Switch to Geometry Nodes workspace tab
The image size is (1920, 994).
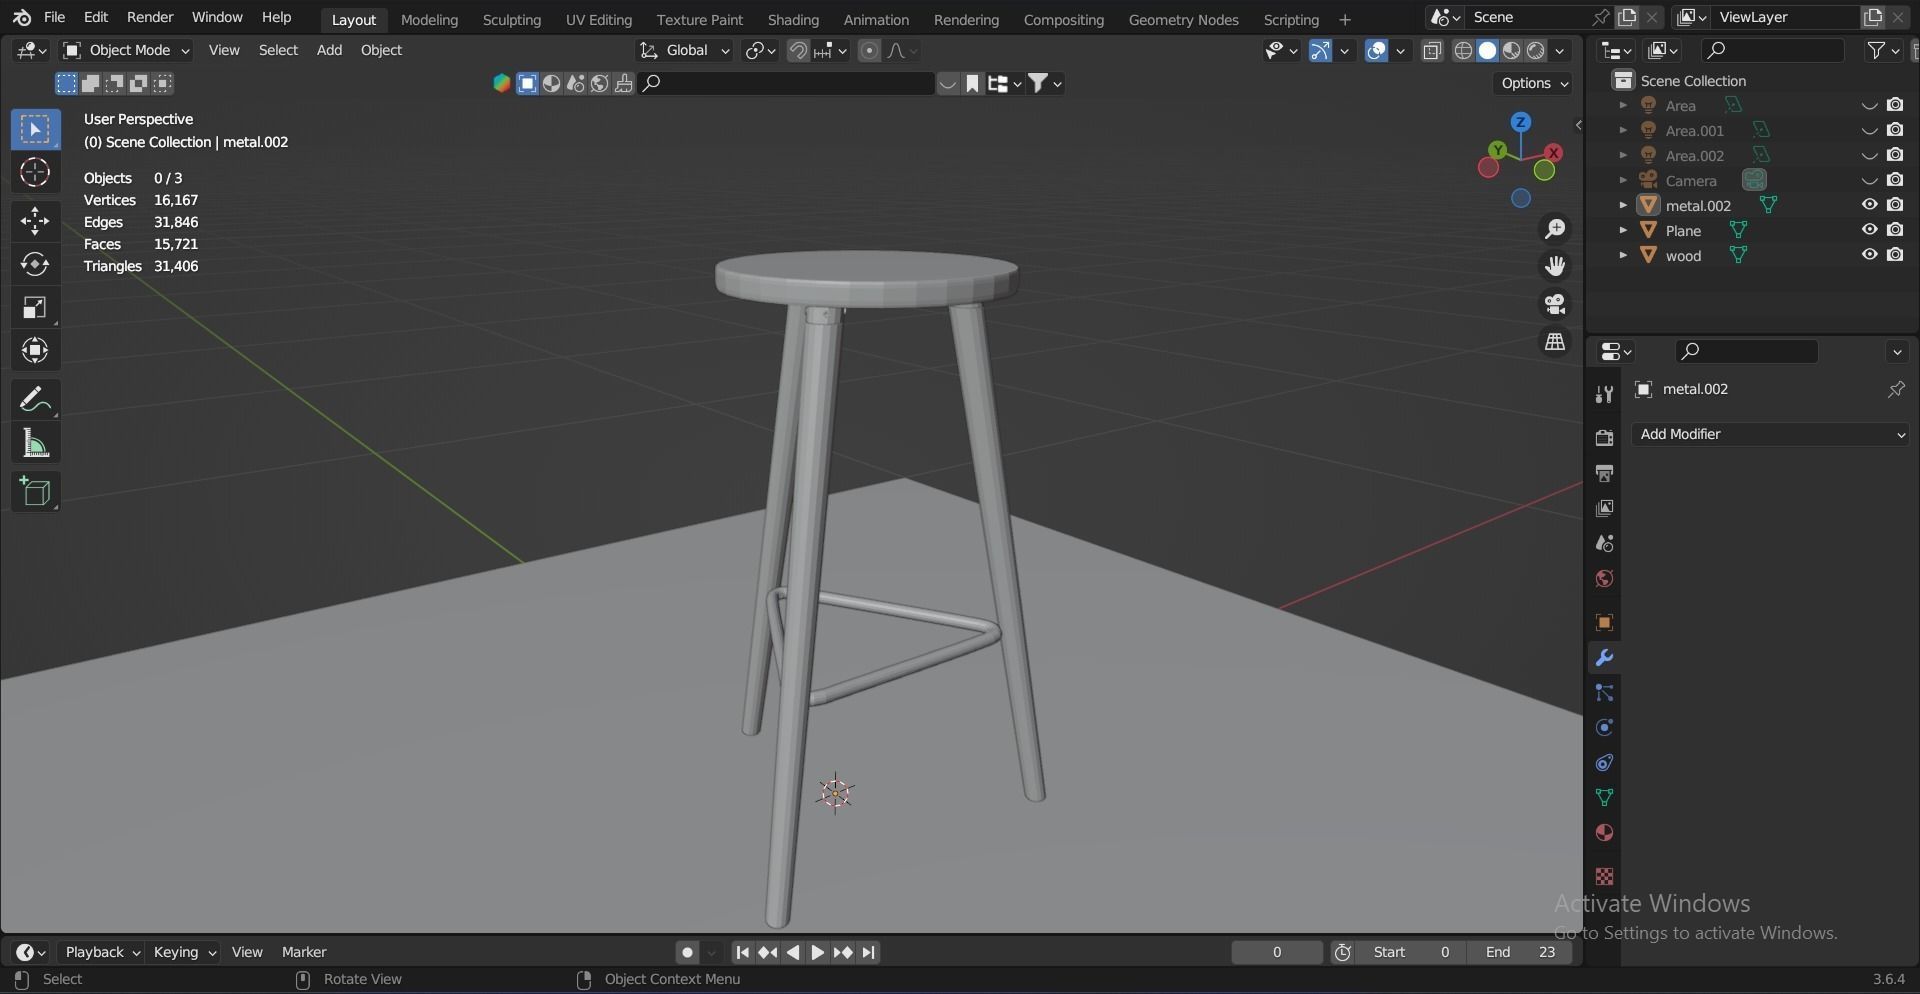pyautogui.click(x=1183, y=20)
